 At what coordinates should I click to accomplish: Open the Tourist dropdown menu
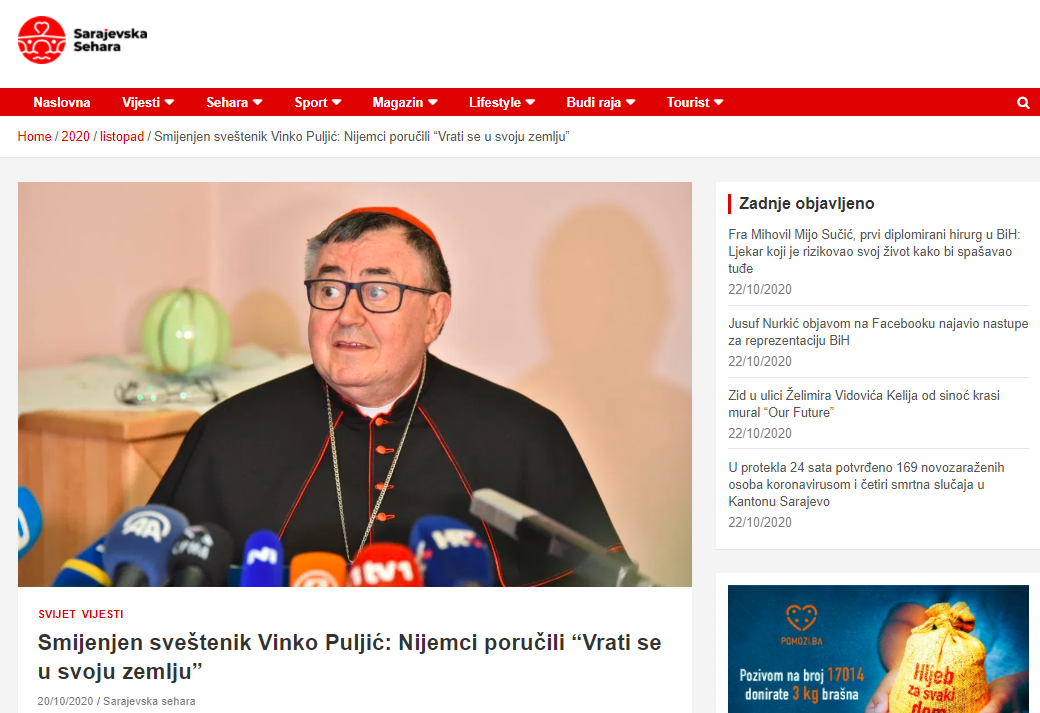(x=694, y=102)
